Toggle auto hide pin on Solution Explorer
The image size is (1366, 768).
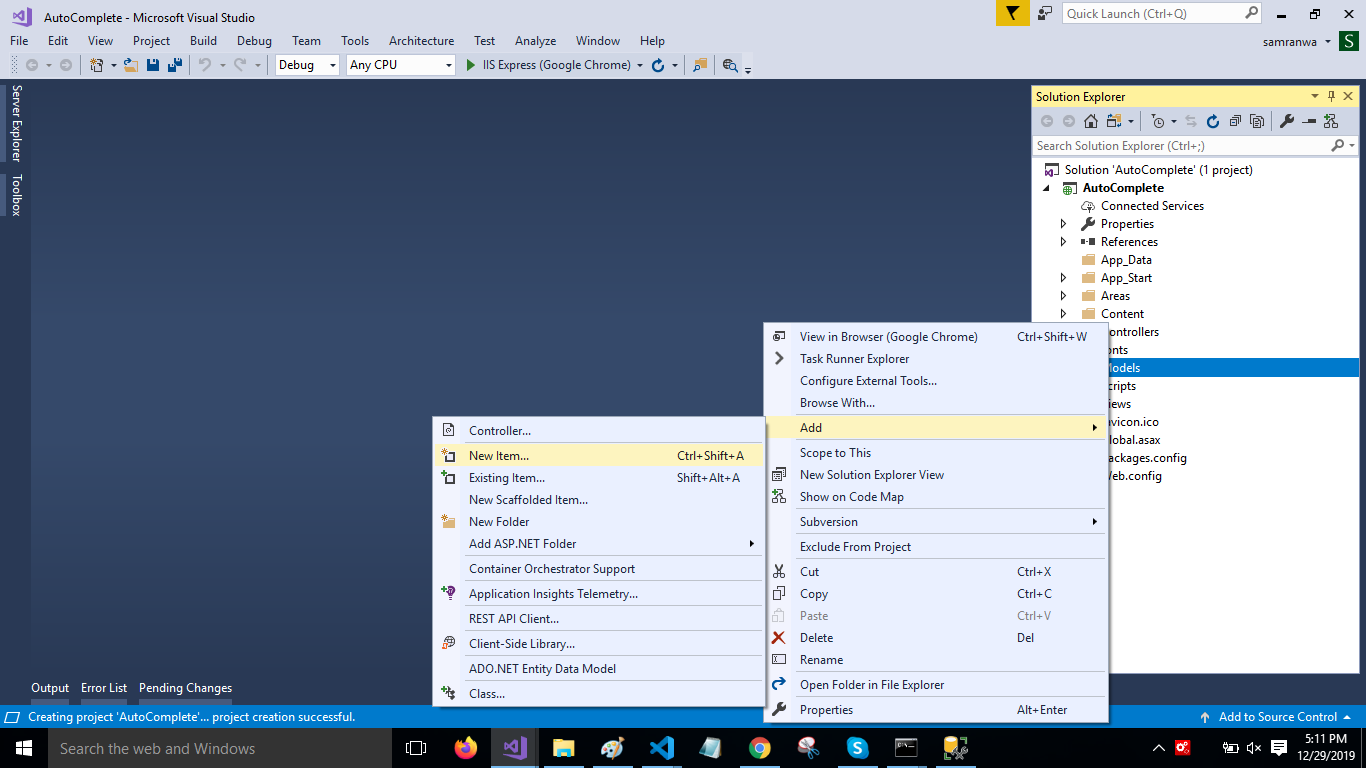coord(1331,96)
